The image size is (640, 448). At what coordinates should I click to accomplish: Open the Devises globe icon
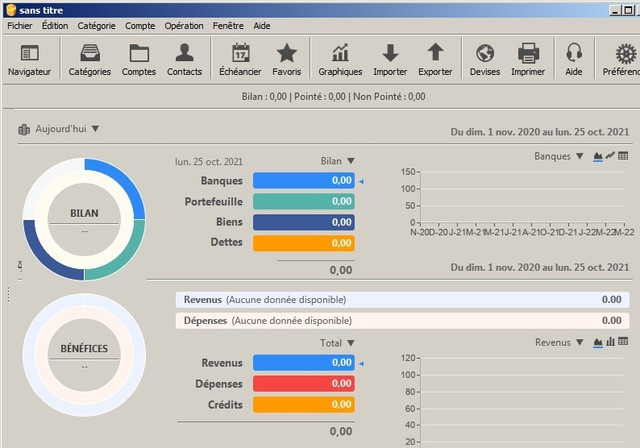485,53
